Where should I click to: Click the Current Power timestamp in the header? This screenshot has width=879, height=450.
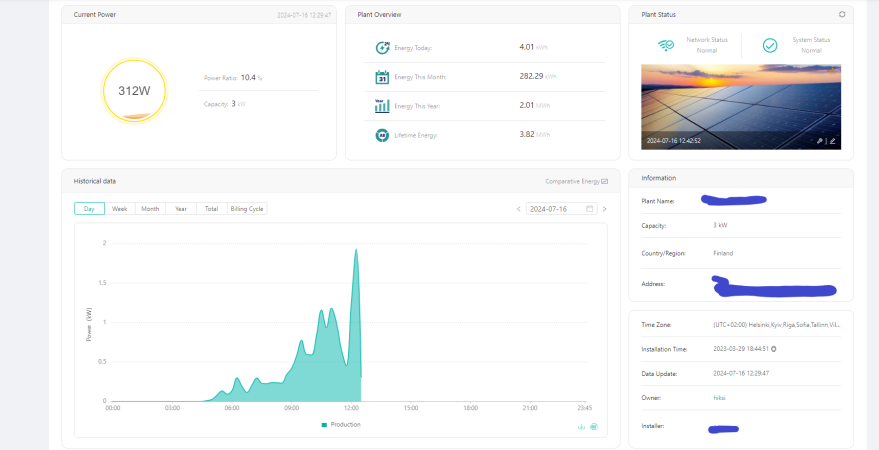pos(304,15)
